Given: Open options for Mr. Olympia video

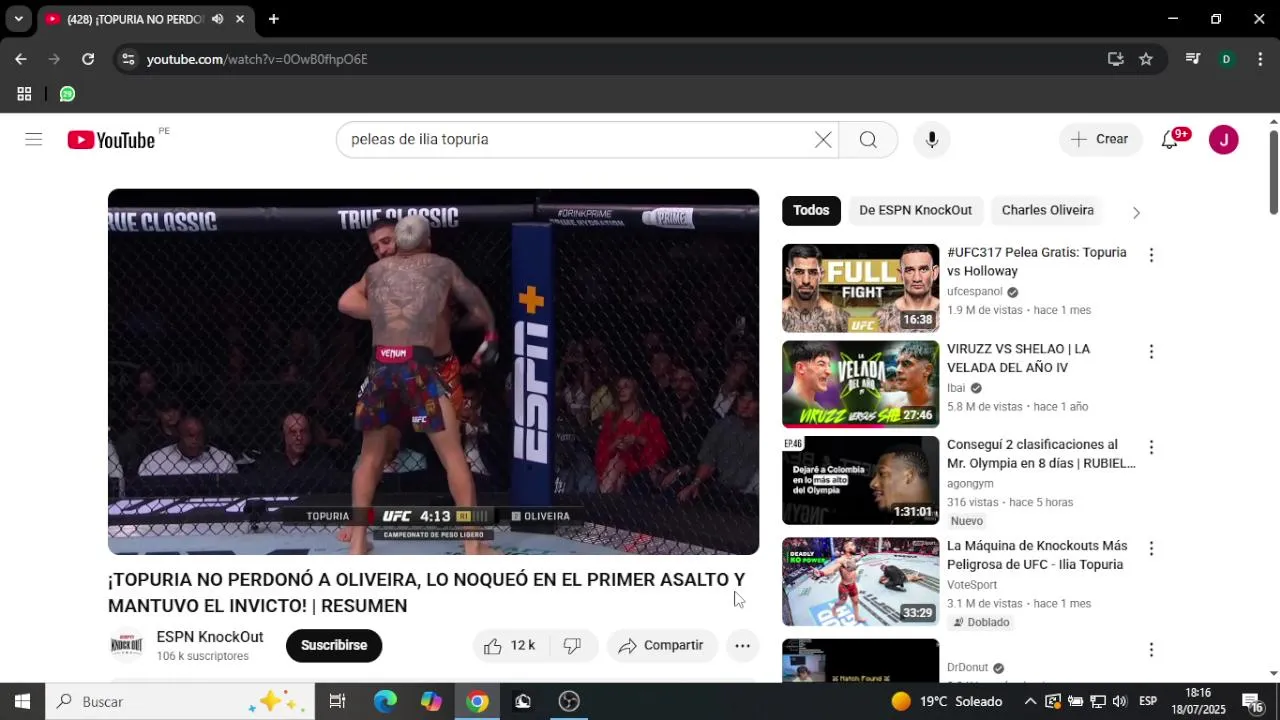Looking at the screenshot, I should (1151, 447).
